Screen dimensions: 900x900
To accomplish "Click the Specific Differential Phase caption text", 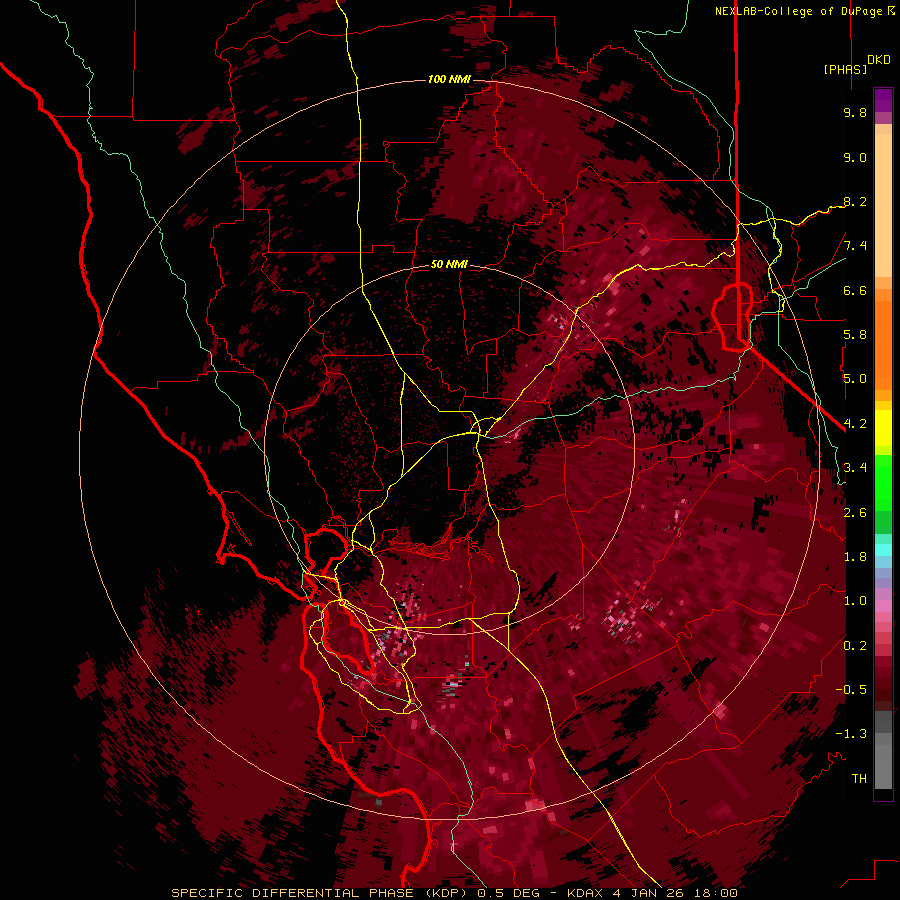I will click(454, 893).
